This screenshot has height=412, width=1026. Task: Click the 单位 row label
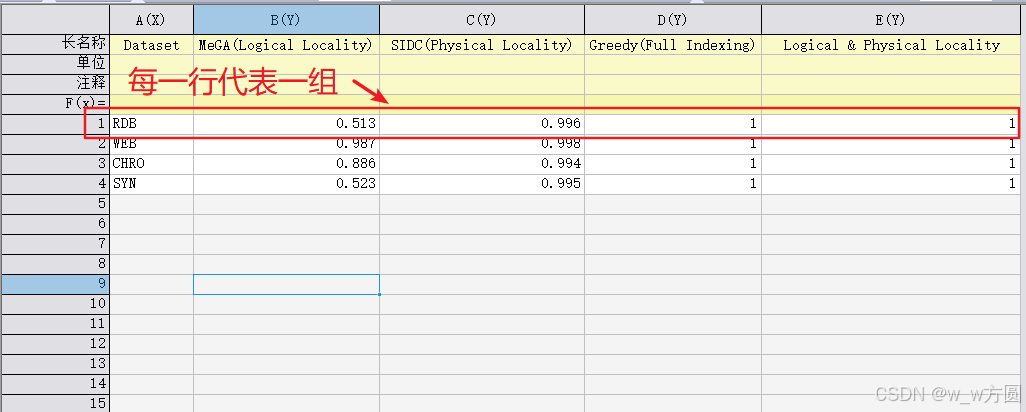tap(55, 64)
